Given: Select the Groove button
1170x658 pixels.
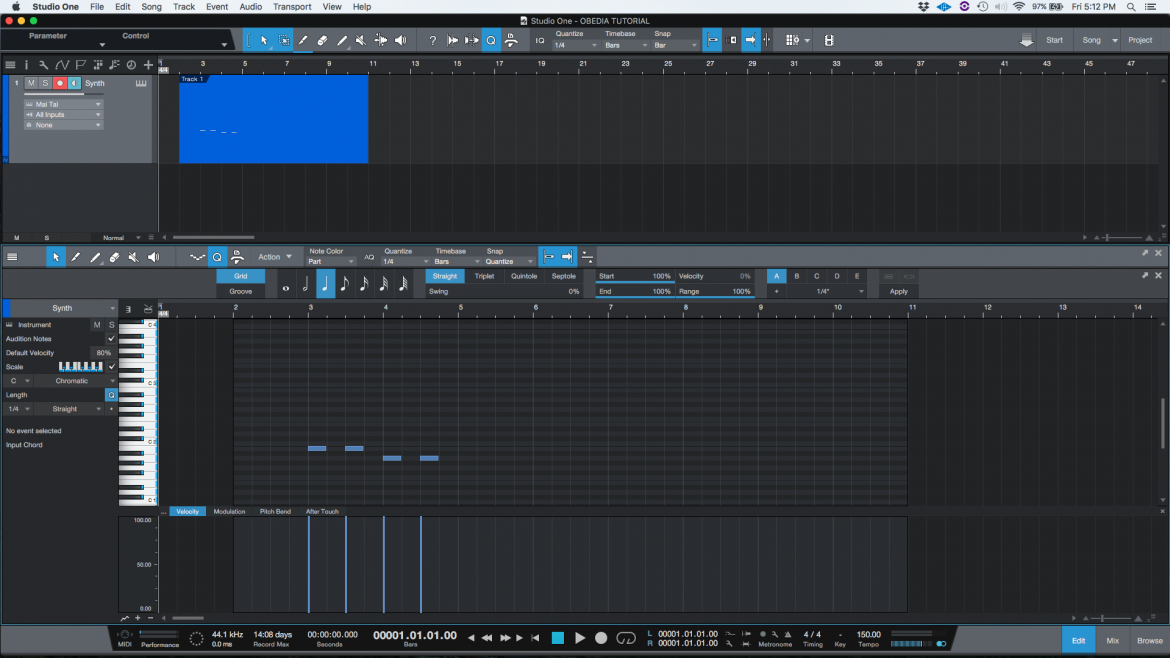Looking at the screenshot, I should 240,292.
